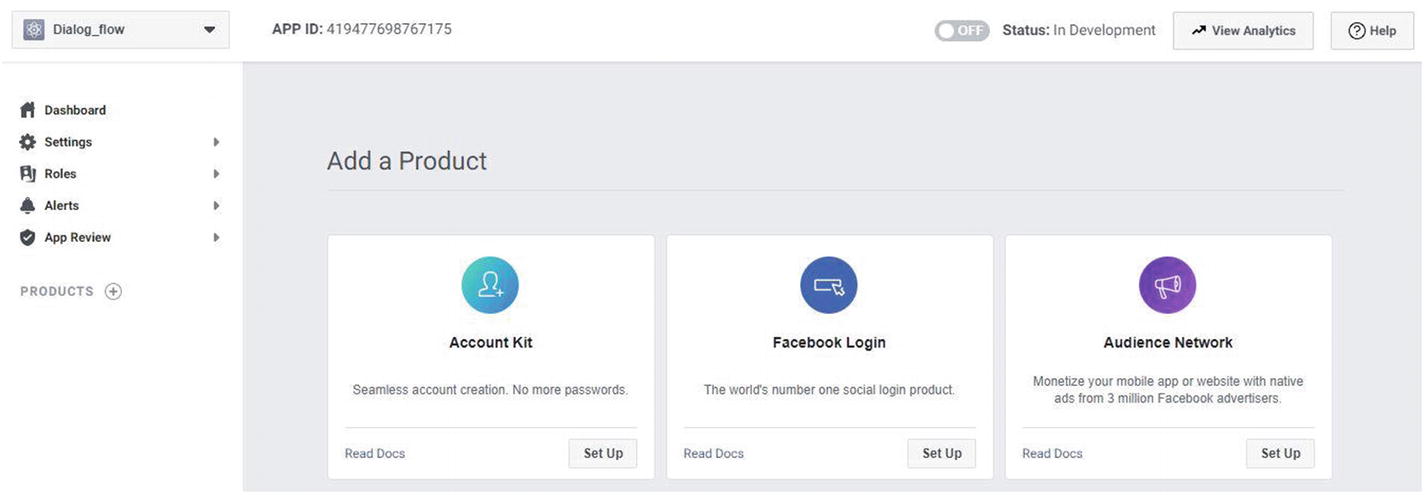The image size is (1425, 495).
Task: Click Set Up for Facebook Login
Action: [942, 453]
